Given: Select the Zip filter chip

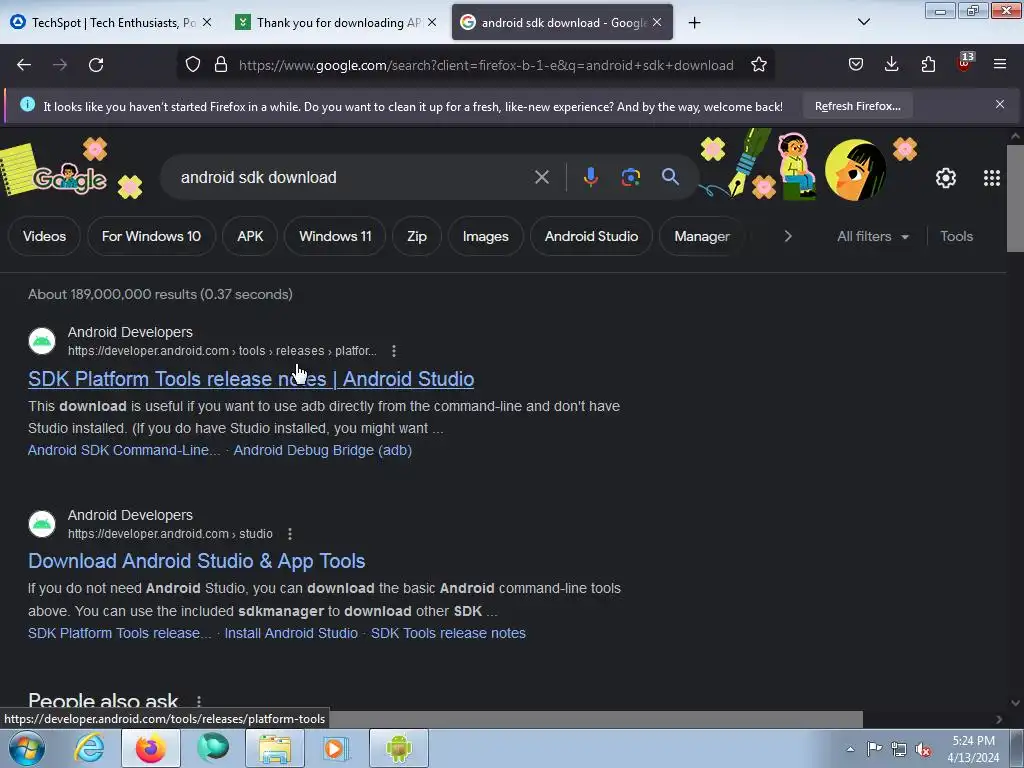Looking at the screenshot, I should click(x=417, y=236).
